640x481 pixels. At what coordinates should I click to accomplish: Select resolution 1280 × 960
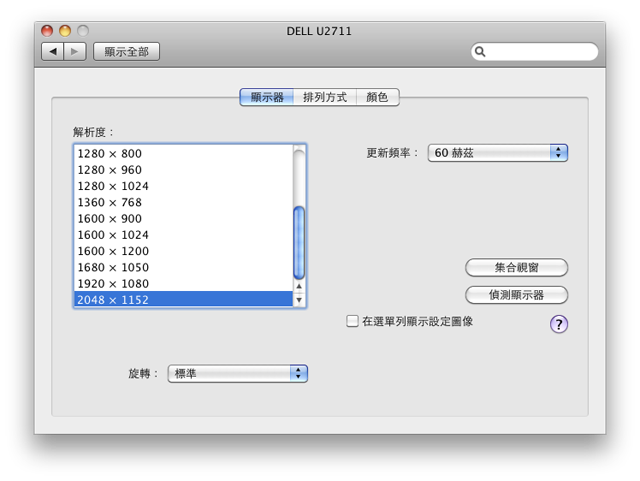[x=184, y=170]
